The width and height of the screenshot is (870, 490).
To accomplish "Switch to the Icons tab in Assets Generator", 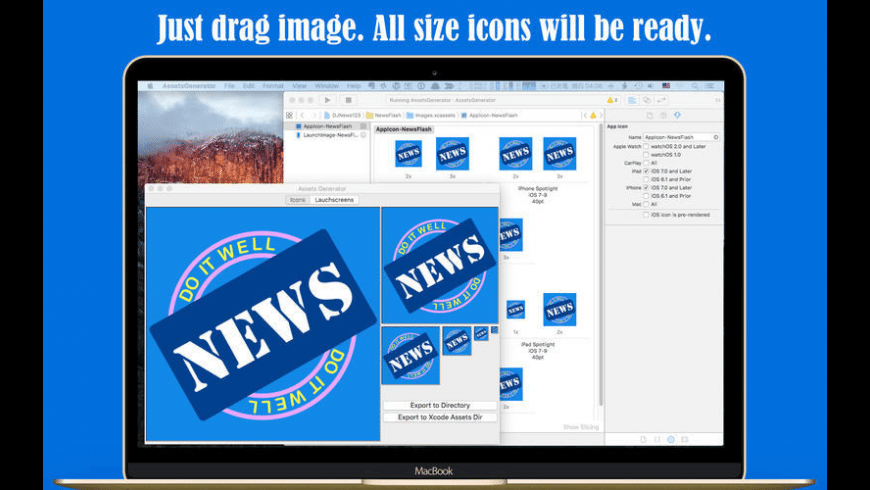I will pos(297,200).
